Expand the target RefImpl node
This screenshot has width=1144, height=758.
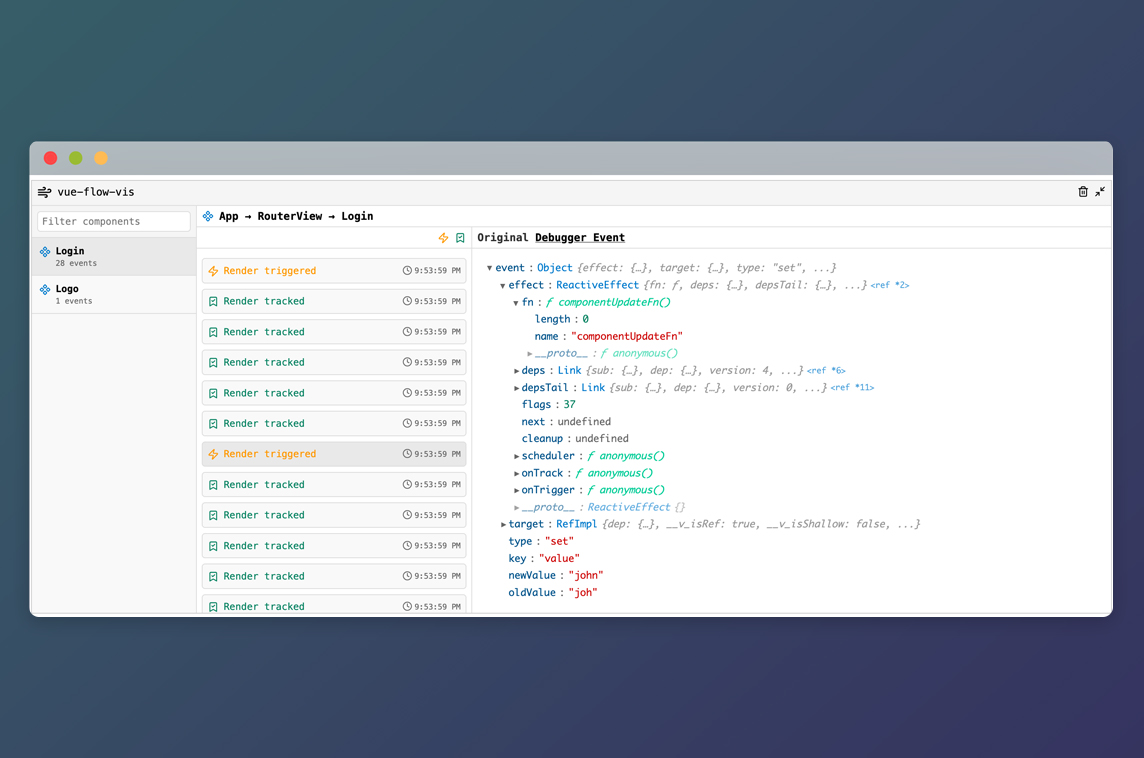[x=503, y=525]
